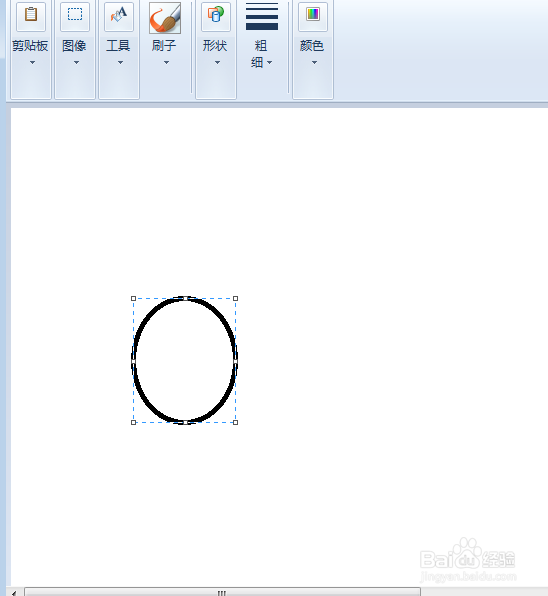Open the 粗细 line thickness icon

[262, 16]
